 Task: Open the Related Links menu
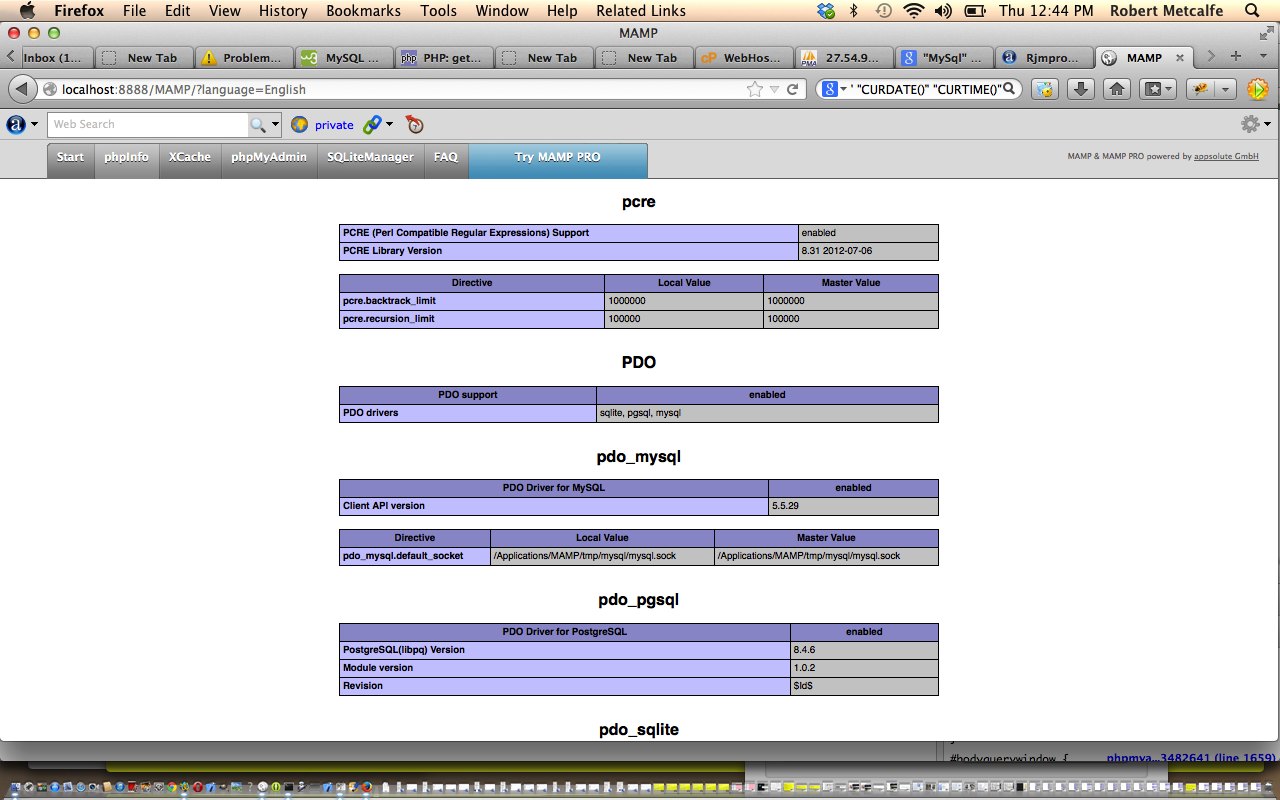point(641,11)
